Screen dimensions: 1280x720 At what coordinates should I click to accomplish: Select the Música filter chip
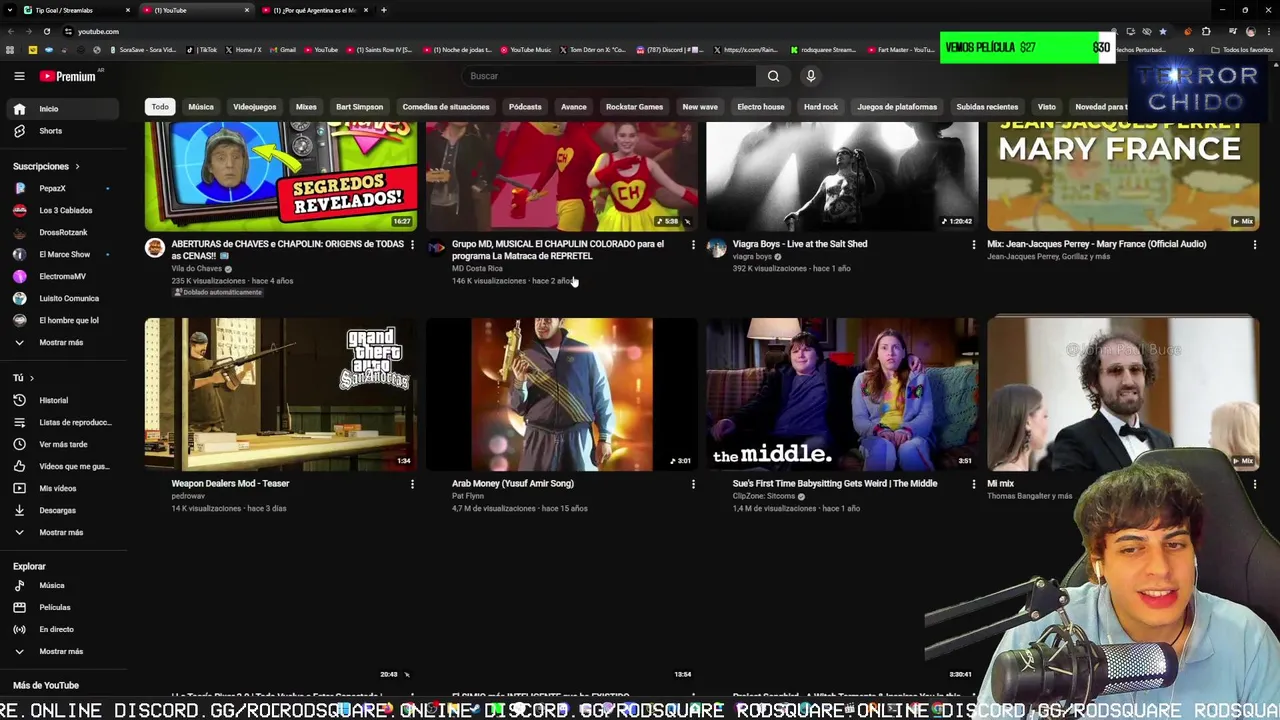tap(201, 107)
